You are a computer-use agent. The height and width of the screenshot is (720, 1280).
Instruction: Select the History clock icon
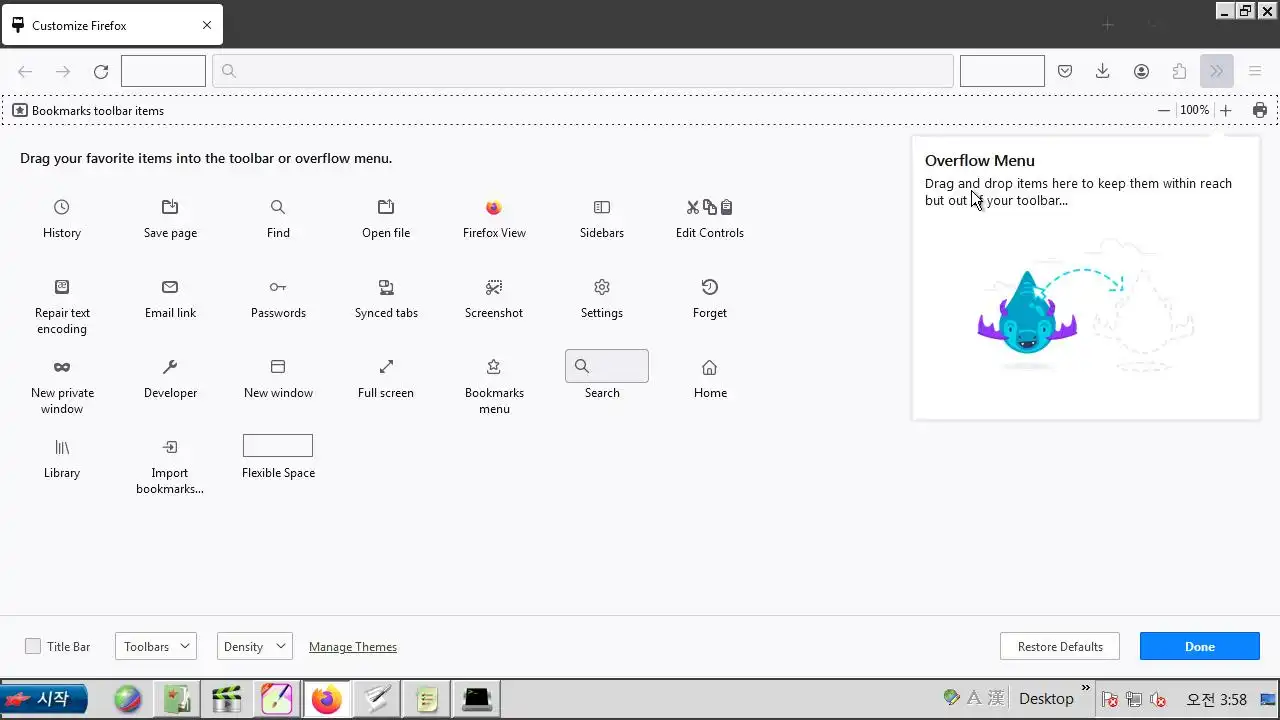(x=62, y=207)
